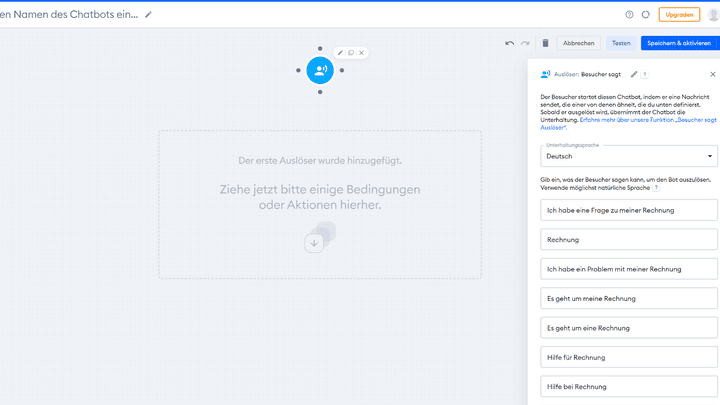Duplicate the trigger node
The width and height of the screenshot is (720, 405).
click(351, 53)
